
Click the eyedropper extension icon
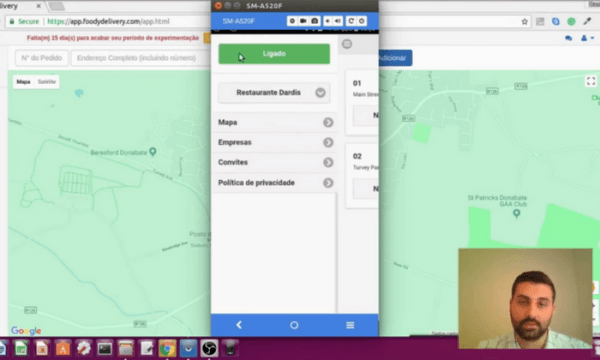point(587,21)
